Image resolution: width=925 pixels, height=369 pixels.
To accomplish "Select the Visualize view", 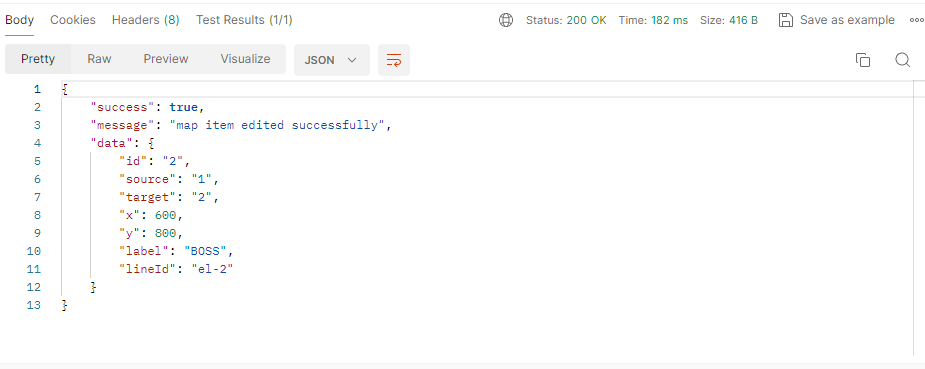I will (x=245, y=59).
